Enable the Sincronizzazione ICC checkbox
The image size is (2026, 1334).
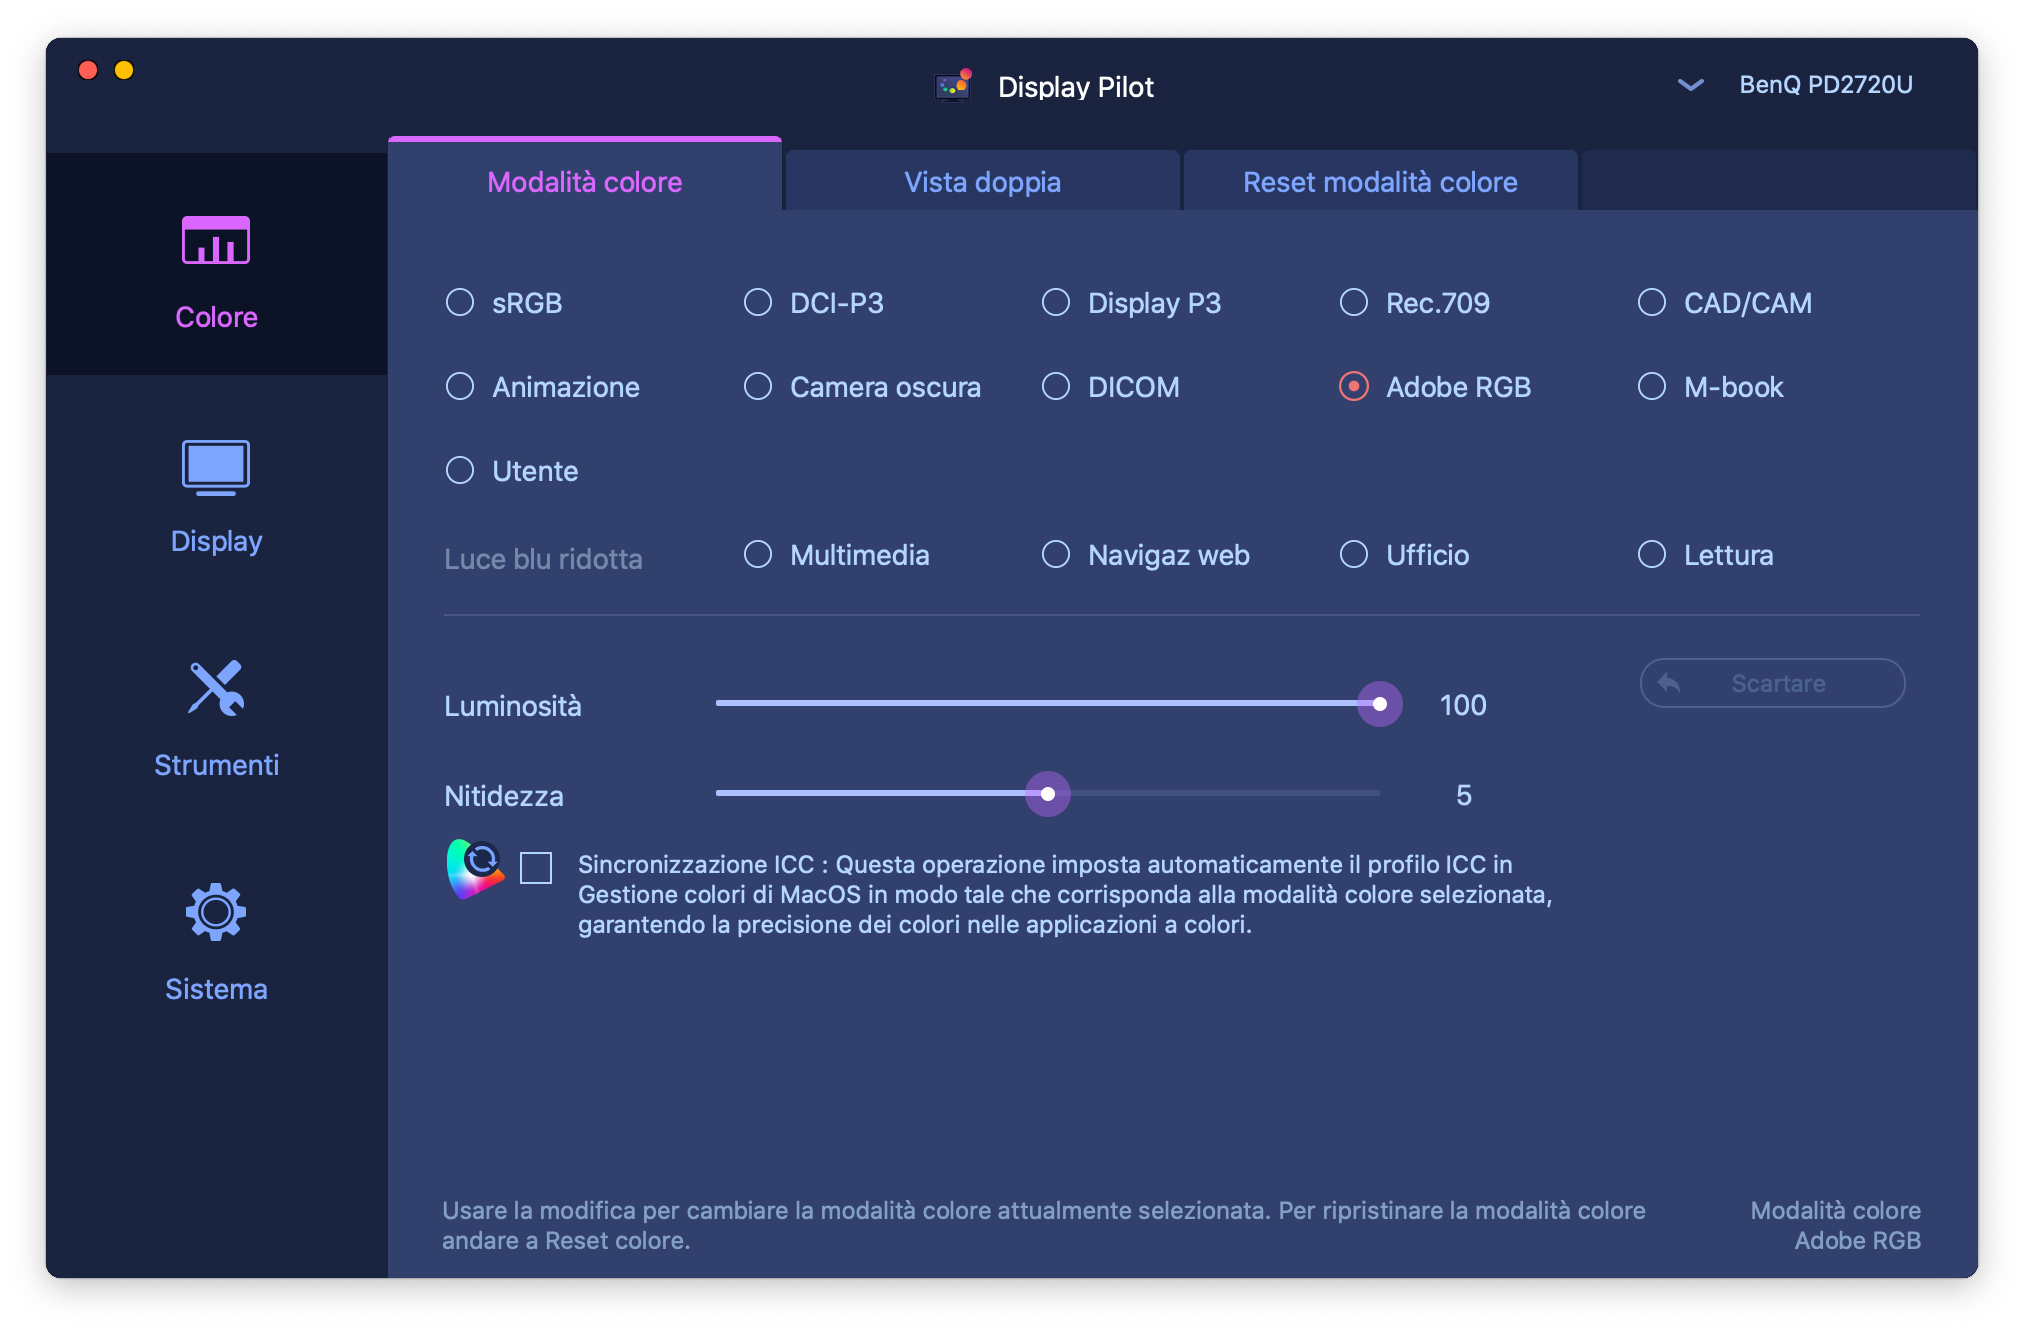(x=536, y=868)
